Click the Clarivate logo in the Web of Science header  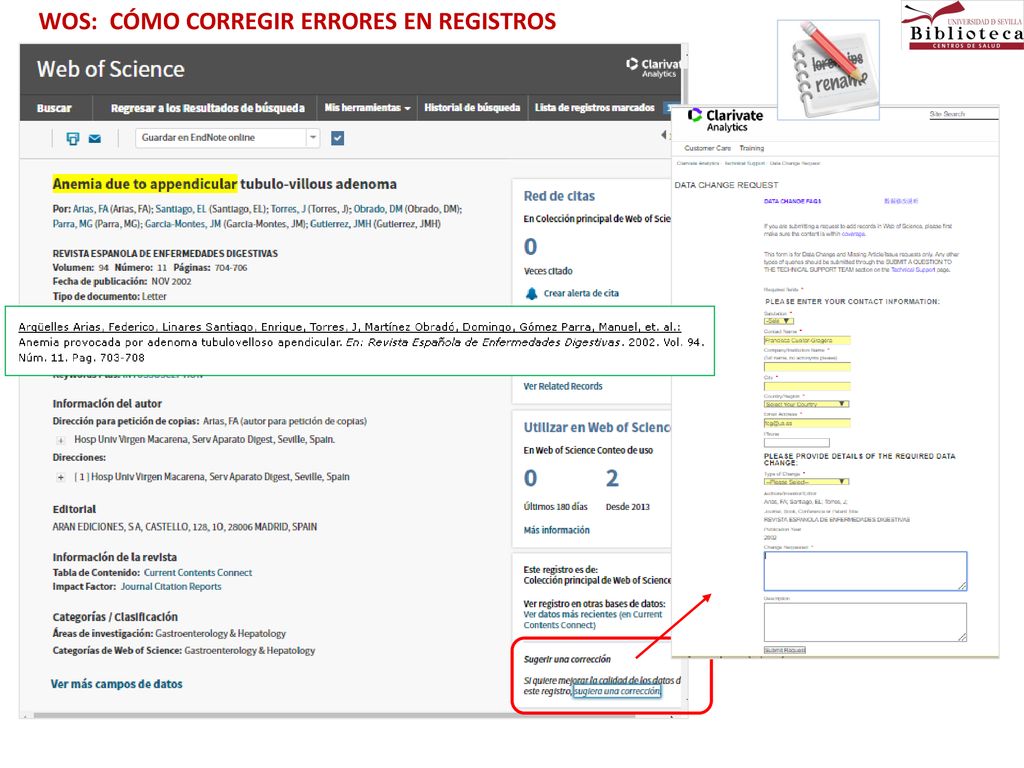tap(653, 68)
